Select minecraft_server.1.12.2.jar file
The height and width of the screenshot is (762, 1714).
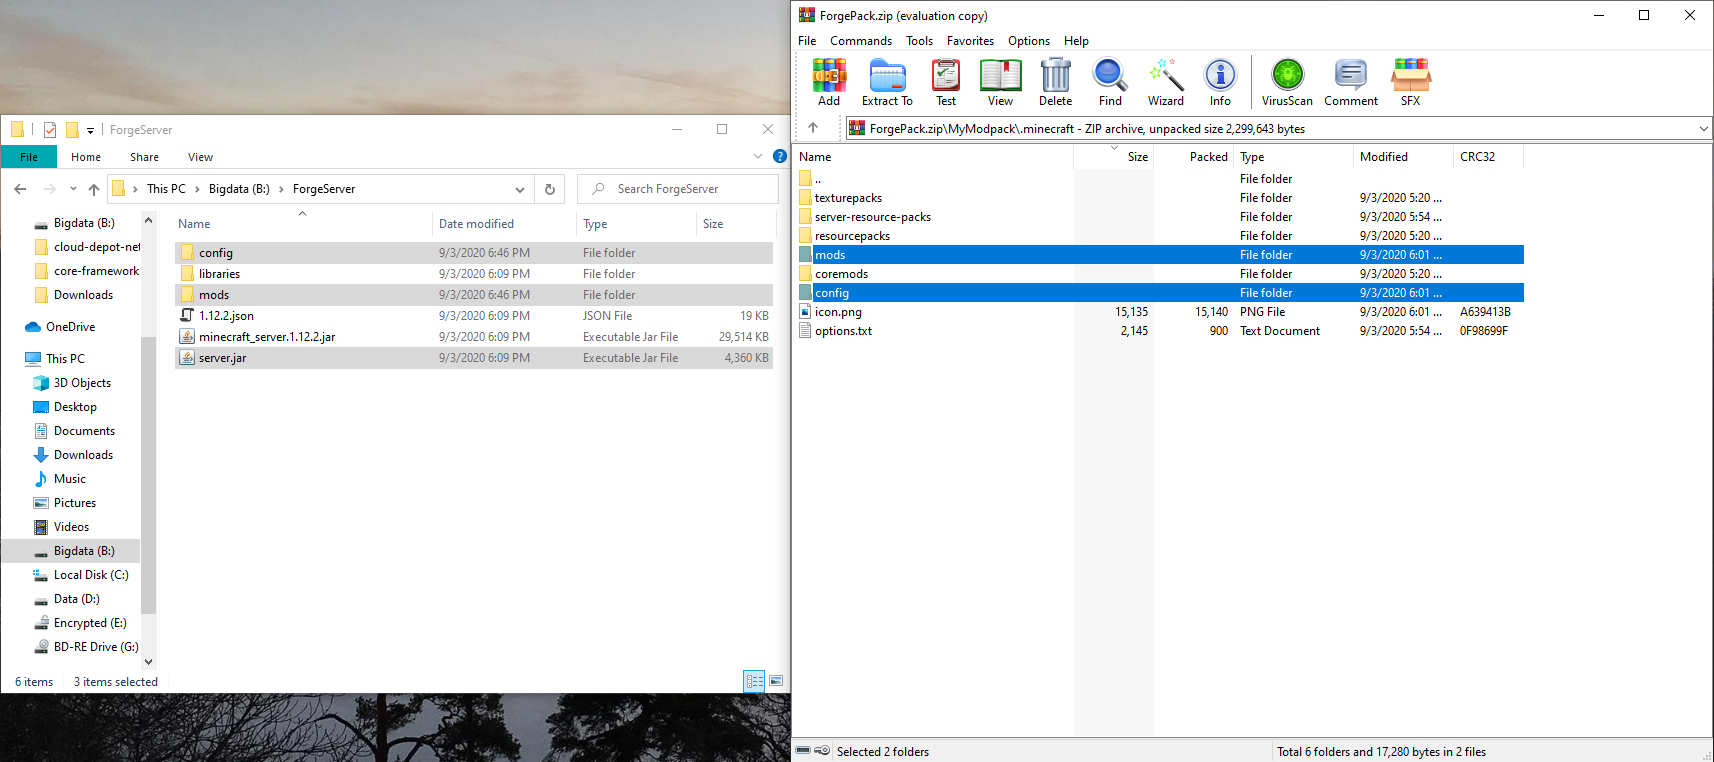tap(266, 337)
